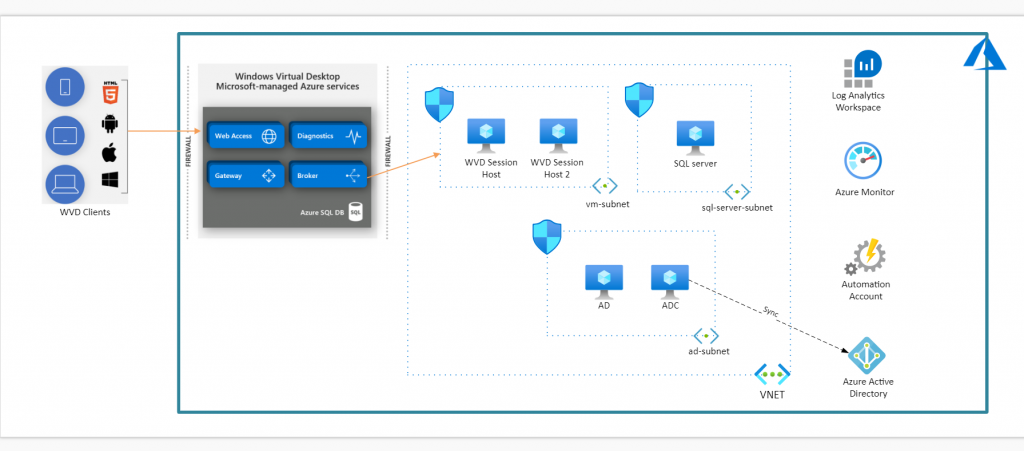Click the Log Analytics Workspace icon
Screen dimensions: 1024x451
(x=858, y=72)
